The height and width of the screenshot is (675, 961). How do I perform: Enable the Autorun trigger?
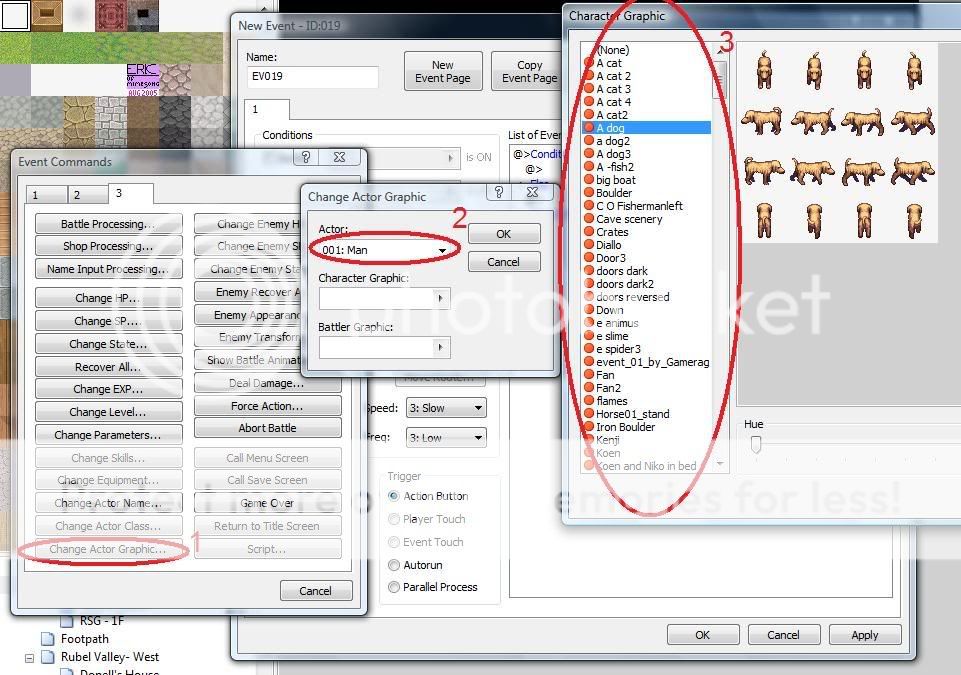[x=394, y=565]
